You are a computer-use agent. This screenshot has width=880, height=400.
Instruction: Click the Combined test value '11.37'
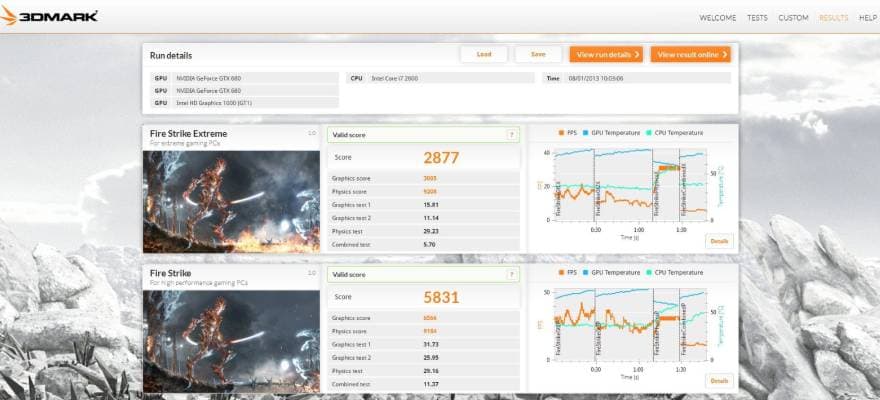pos(430,385)
